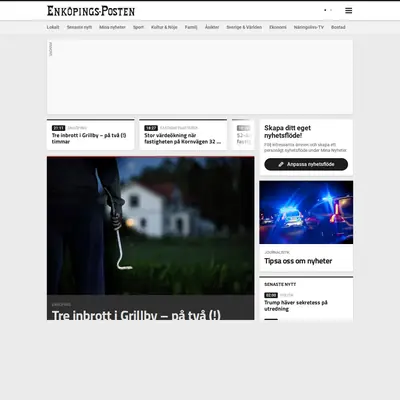The image size is (400, 400).
Task: Click the Skapa ditt eget nyhetsflöde heading
Action: [x=287, y=132]
